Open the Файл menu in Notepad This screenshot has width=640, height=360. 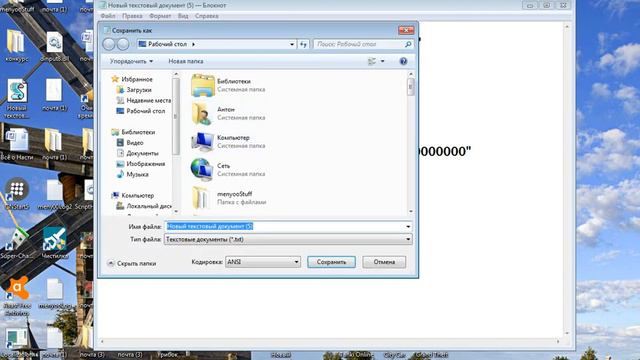108,16
